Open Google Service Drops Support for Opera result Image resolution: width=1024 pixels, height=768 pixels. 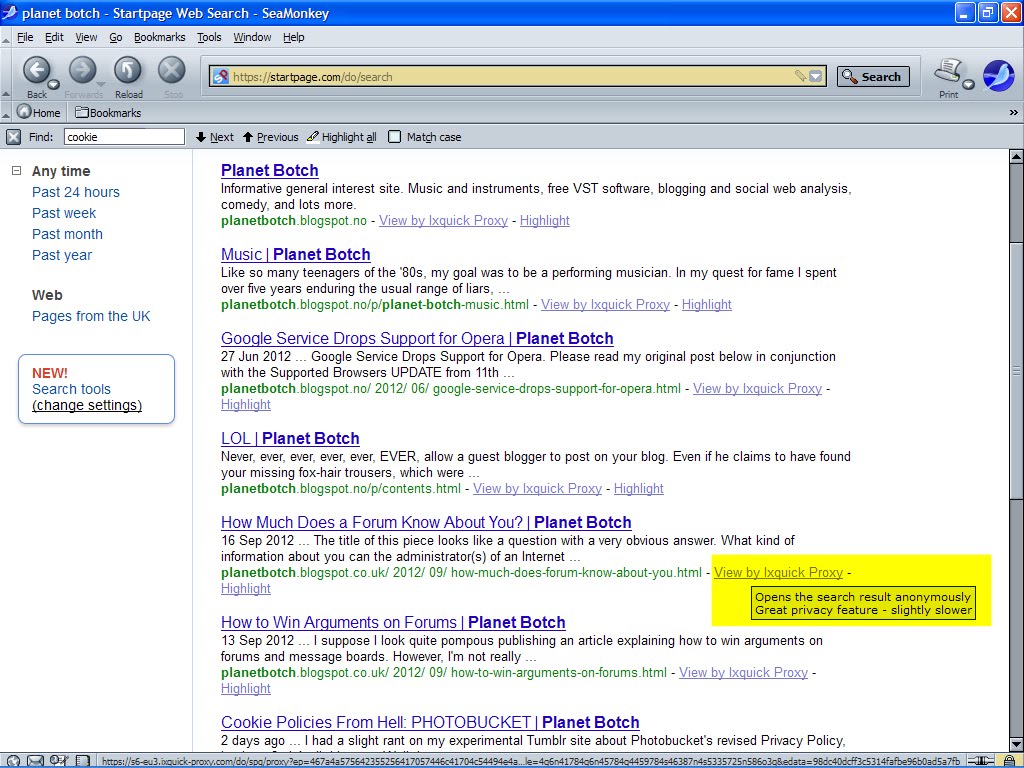pos(417,338)
